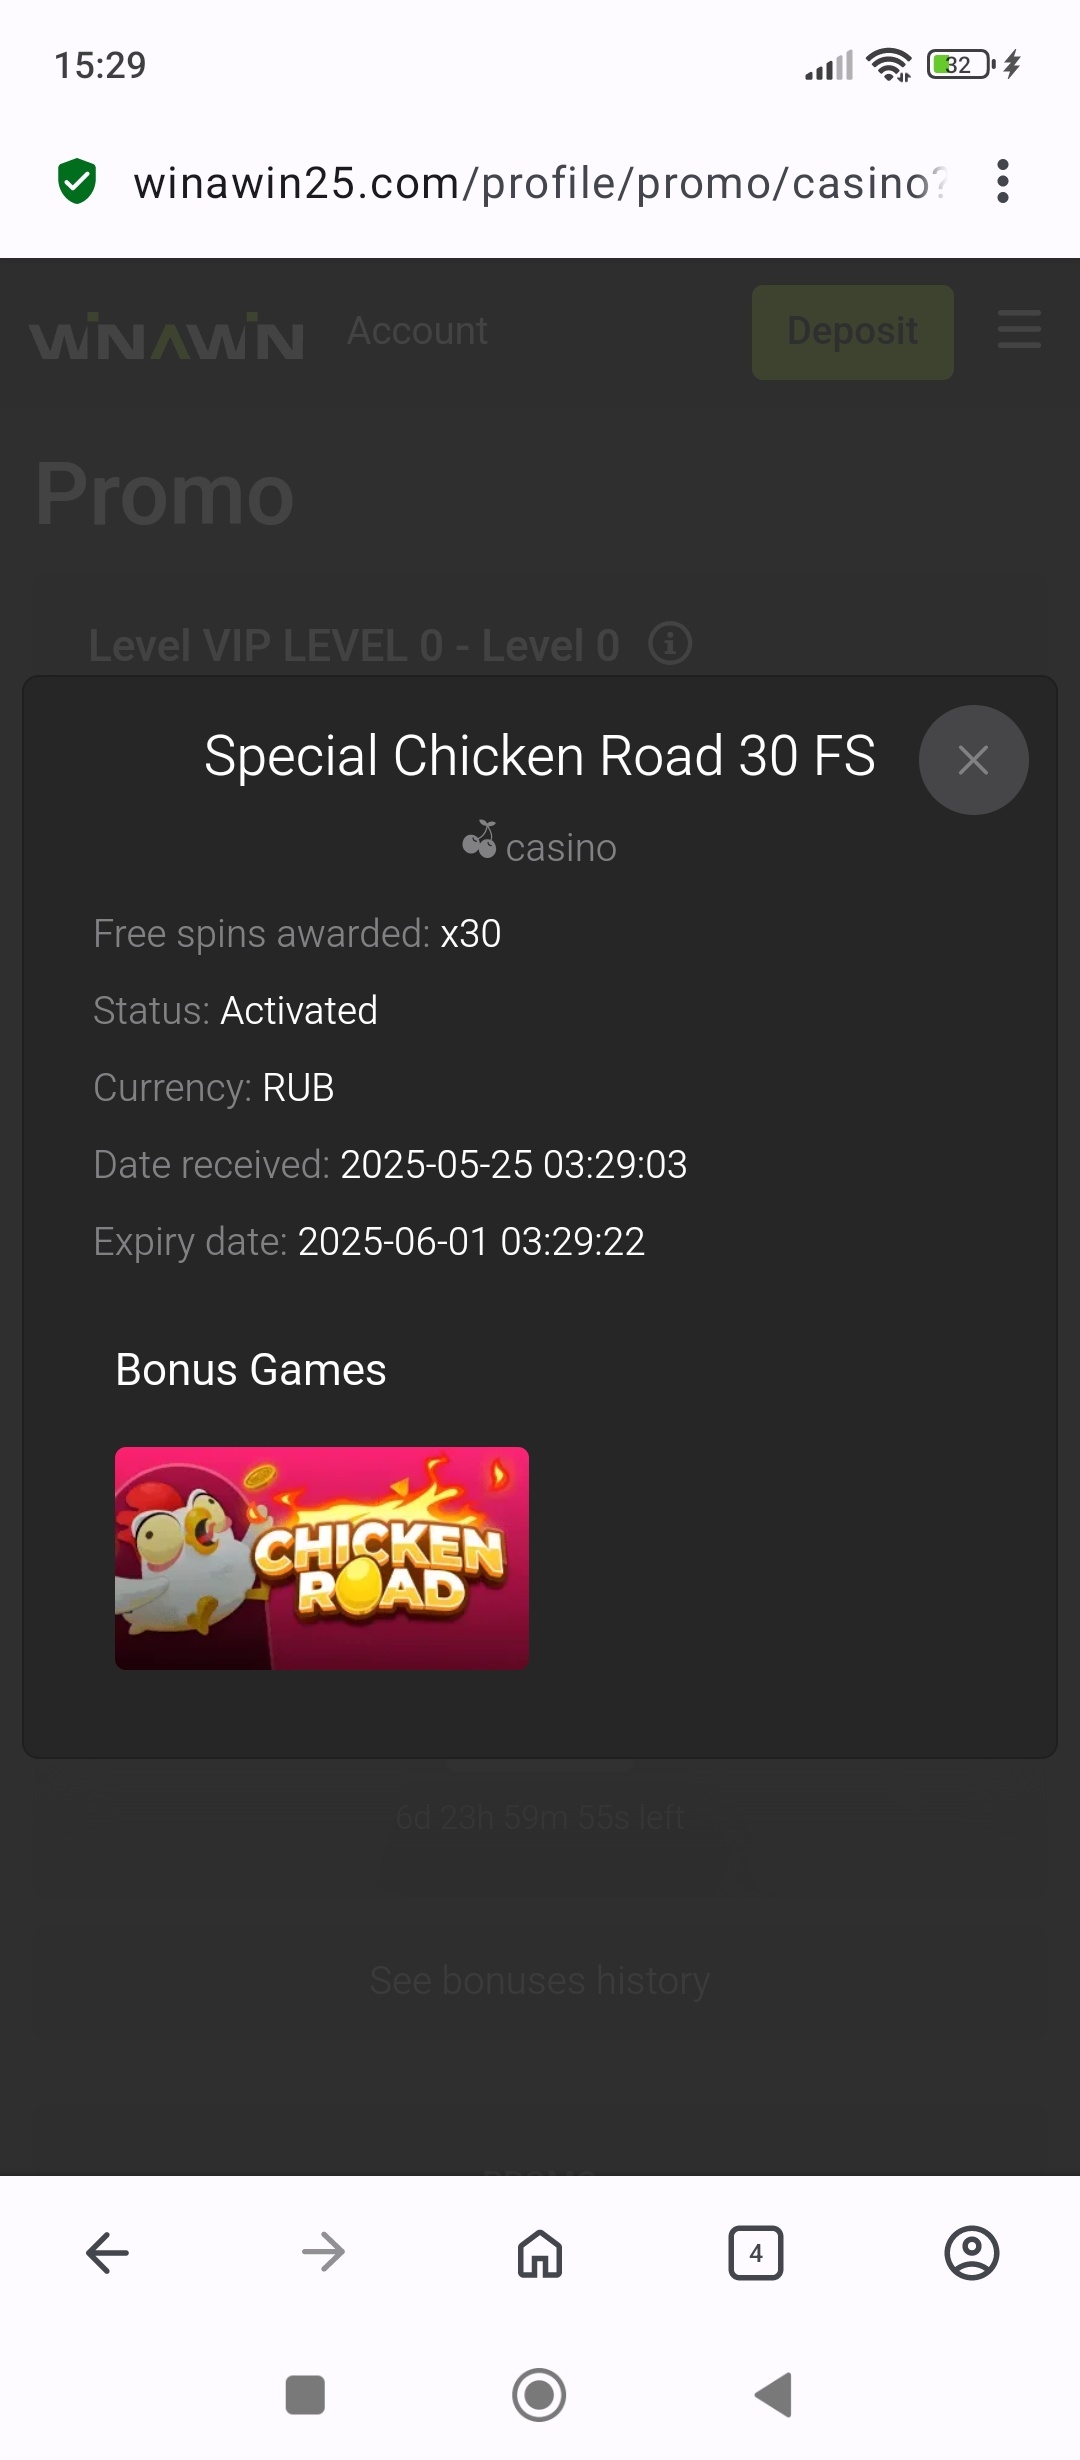Tap the Android home circle button
The height and width of the screenshot is (2460, 1080).
coord(539,2395)
